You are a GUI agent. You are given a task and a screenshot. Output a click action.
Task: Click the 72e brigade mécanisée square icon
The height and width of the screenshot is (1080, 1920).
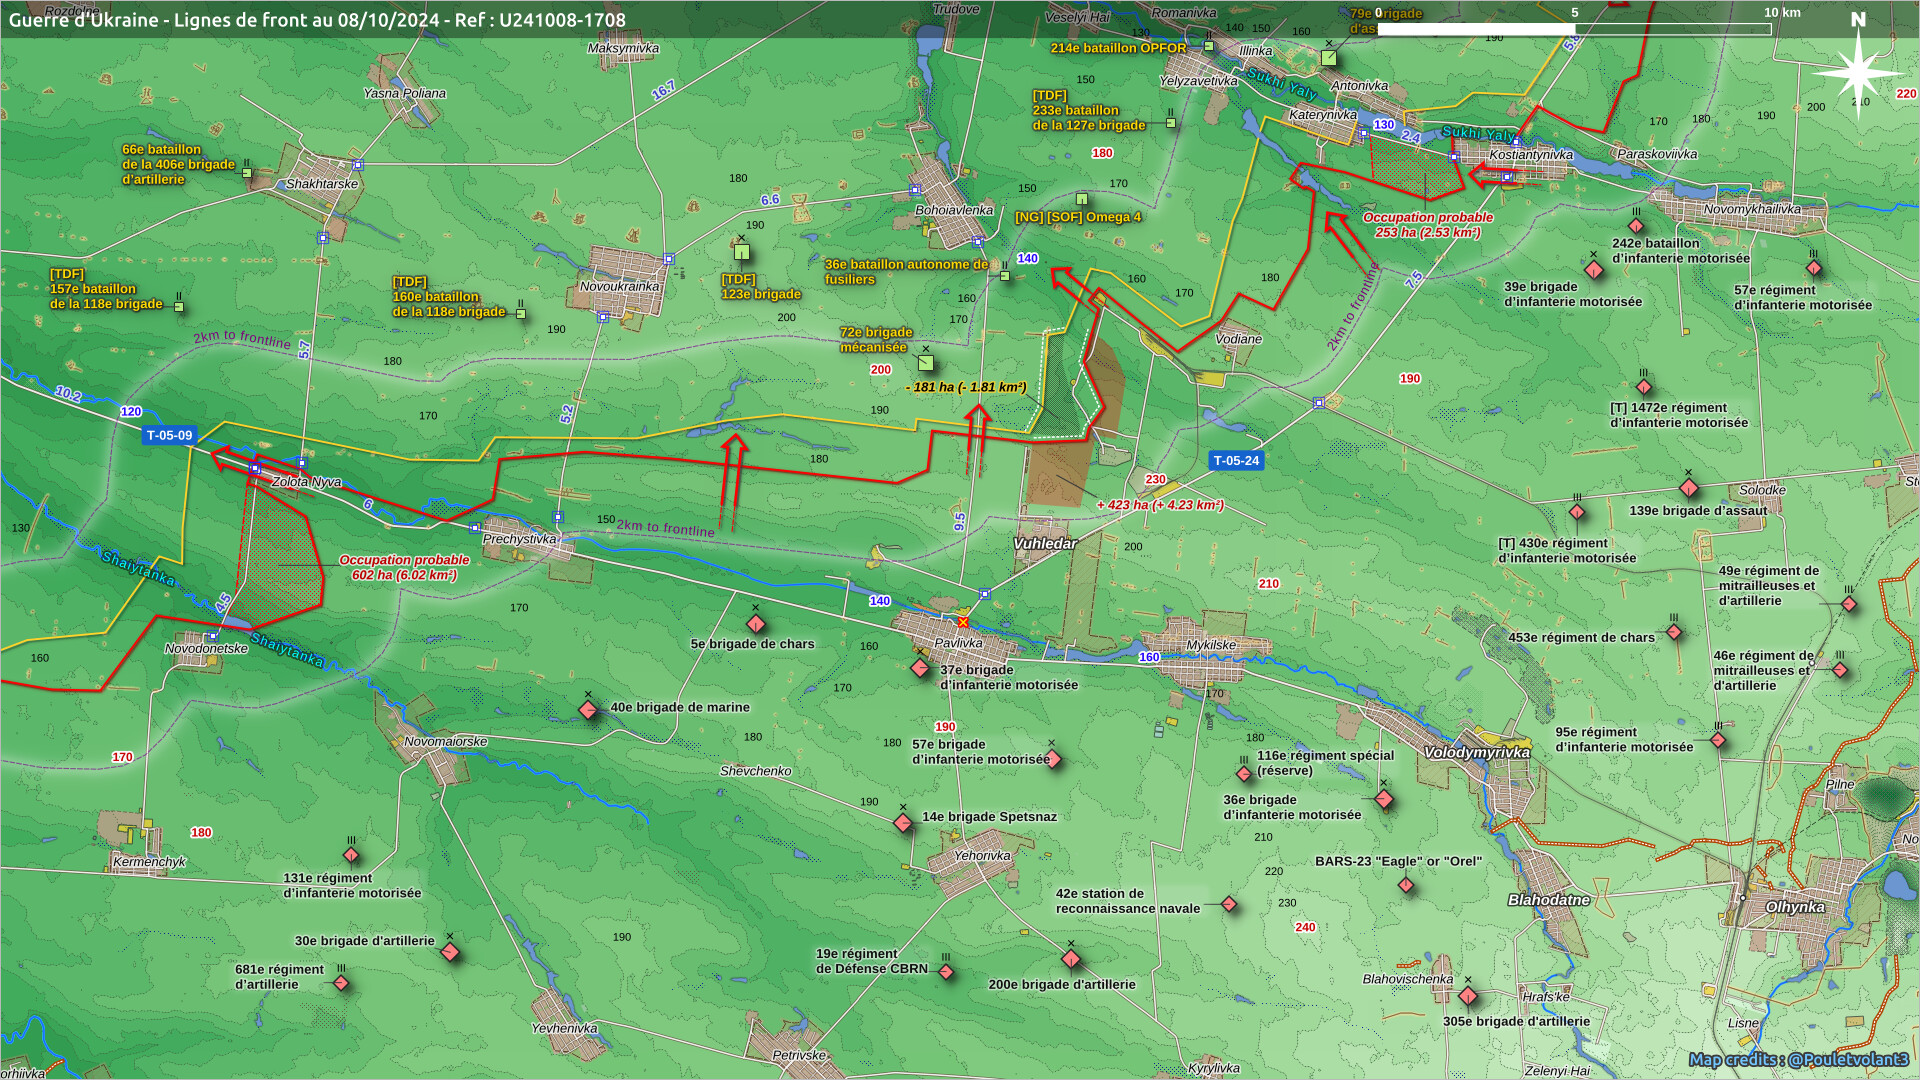[x=926, y=362]
